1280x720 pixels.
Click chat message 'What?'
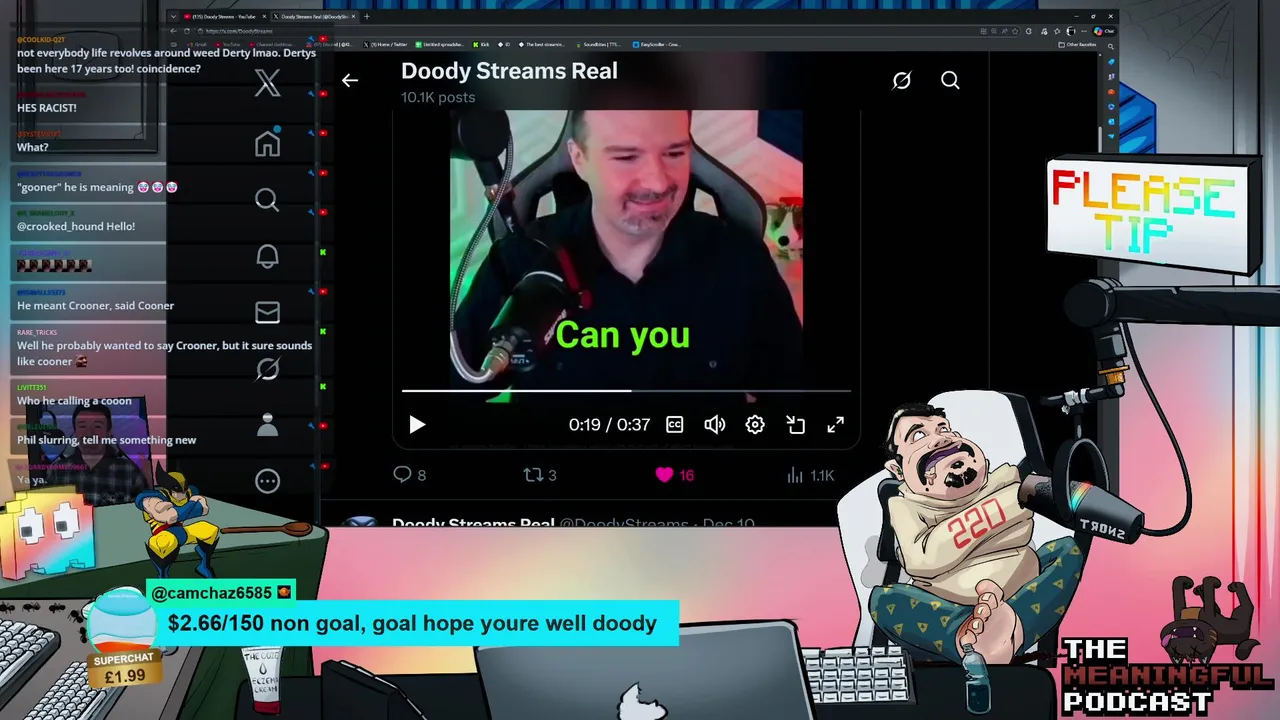click(x=33, y=147)
